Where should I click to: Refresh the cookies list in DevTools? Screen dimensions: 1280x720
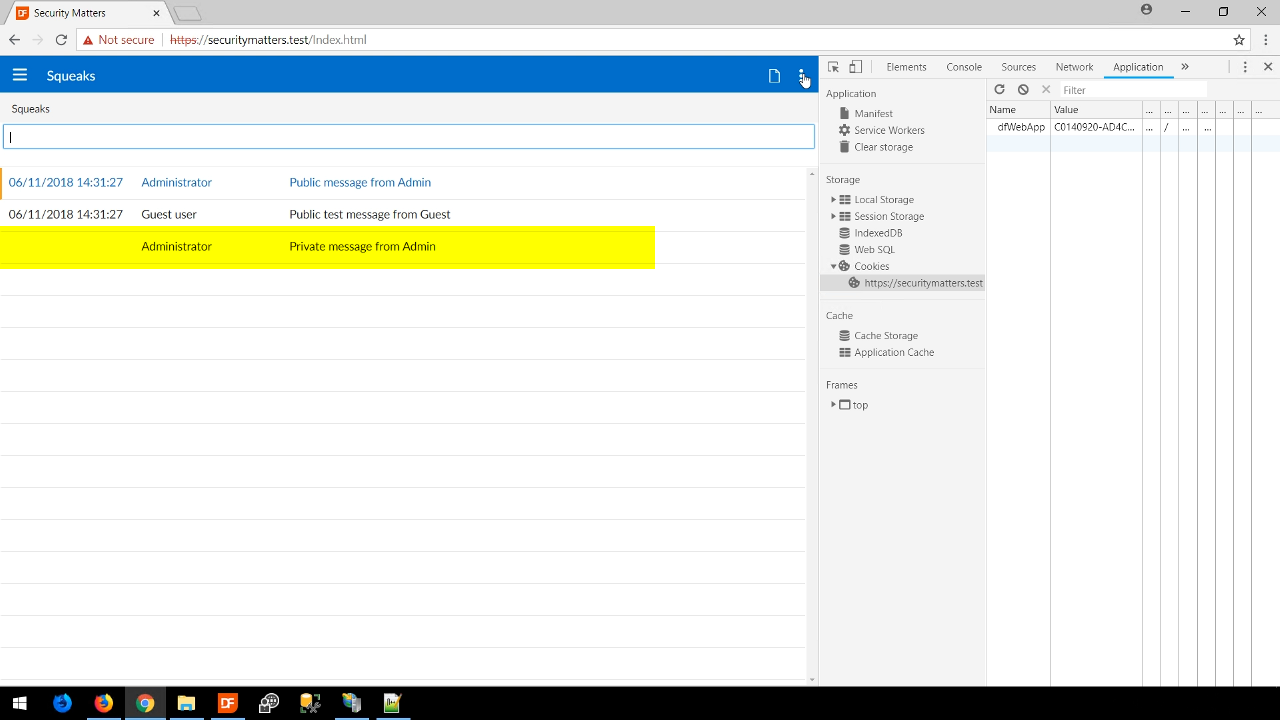point(999,90)
